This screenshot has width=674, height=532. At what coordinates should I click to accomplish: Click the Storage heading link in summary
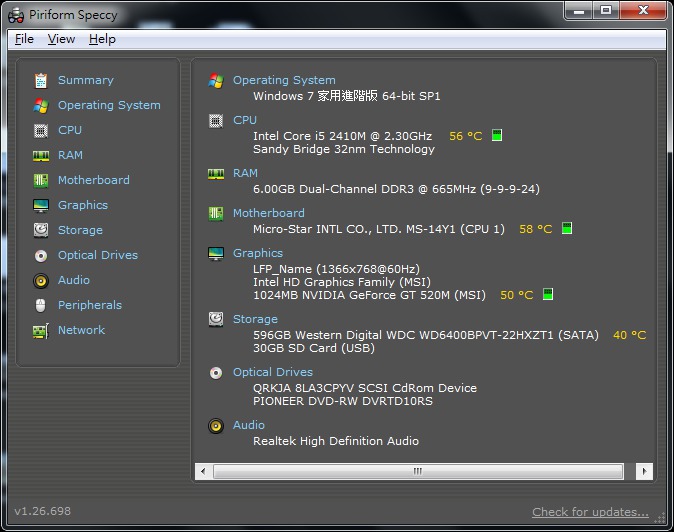click(x=255, y=319)
